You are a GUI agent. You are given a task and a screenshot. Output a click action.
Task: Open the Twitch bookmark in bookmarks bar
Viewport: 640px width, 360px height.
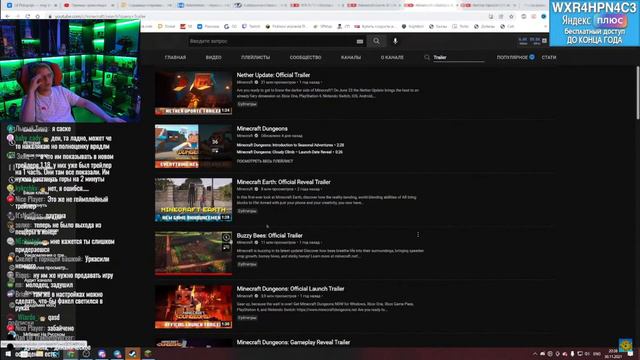[x=251, y=27]
